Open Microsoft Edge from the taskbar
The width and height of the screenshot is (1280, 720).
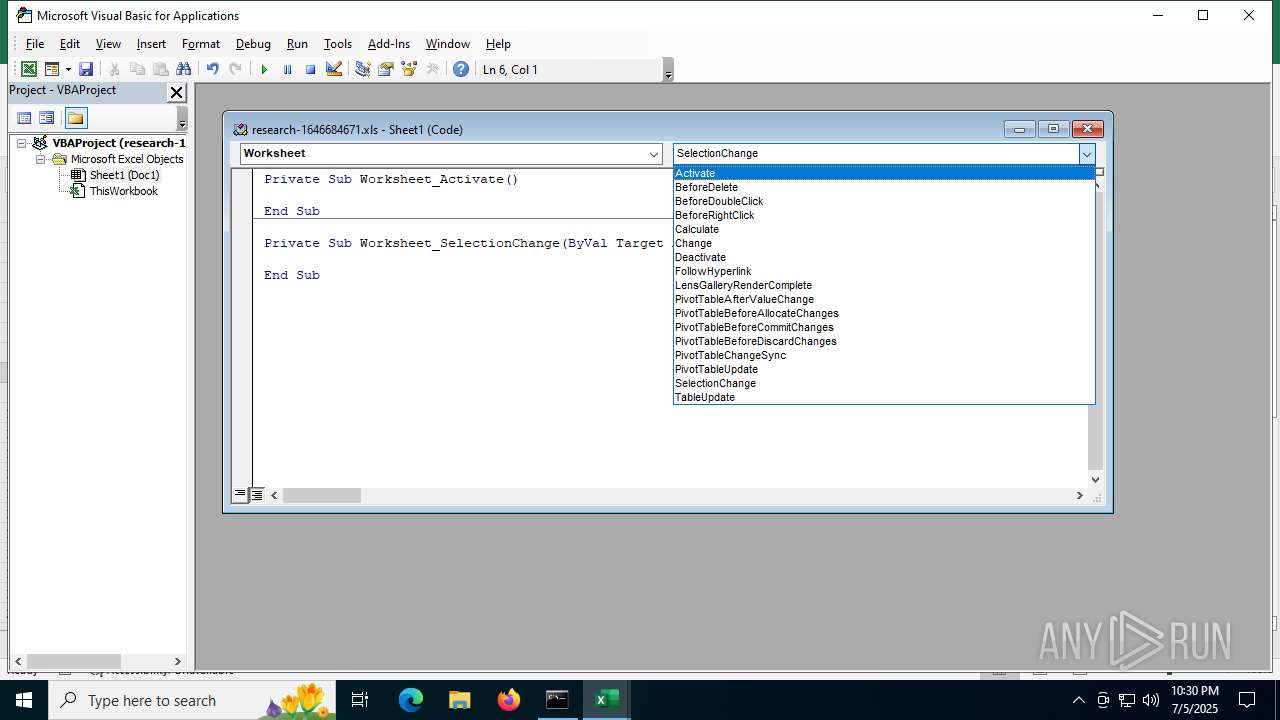411,700
